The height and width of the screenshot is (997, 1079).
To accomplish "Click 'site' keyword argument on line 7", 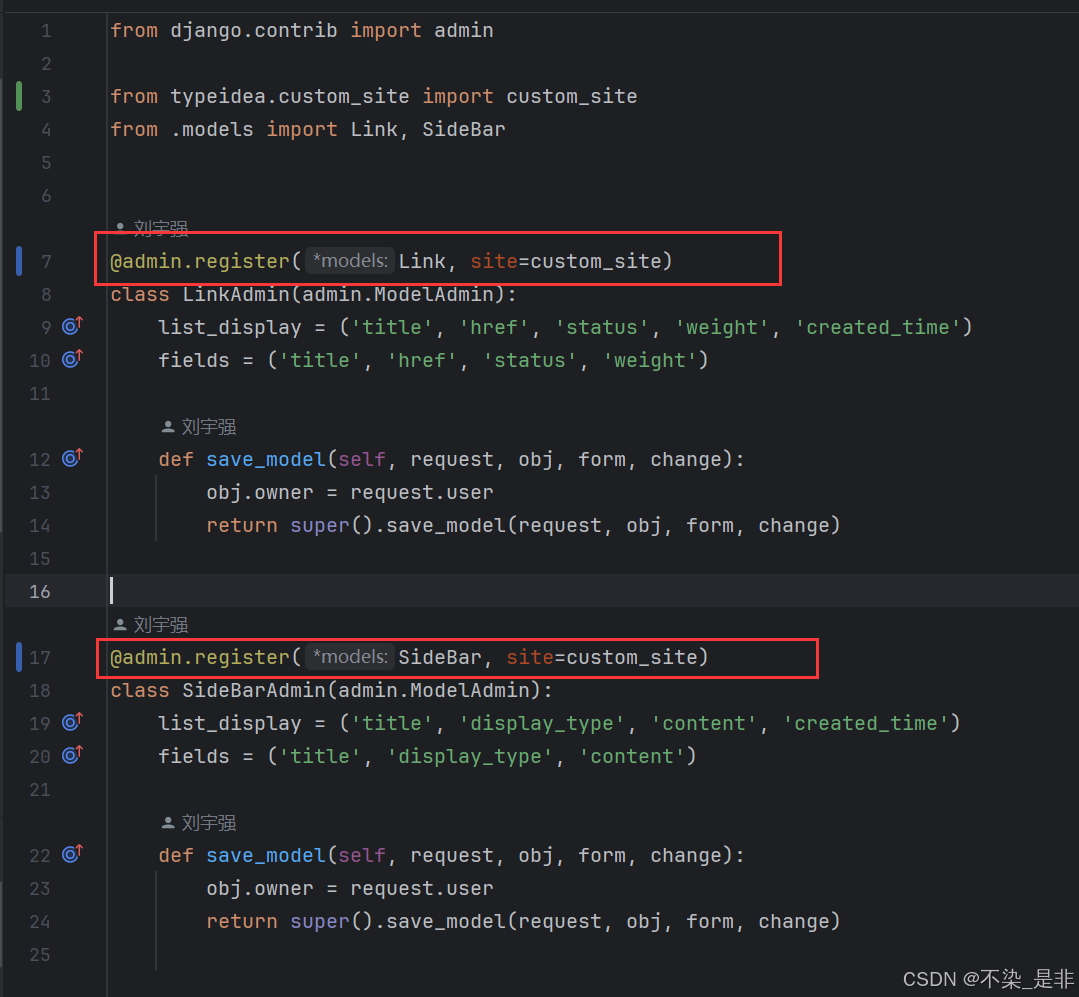I will click(494, 261).
